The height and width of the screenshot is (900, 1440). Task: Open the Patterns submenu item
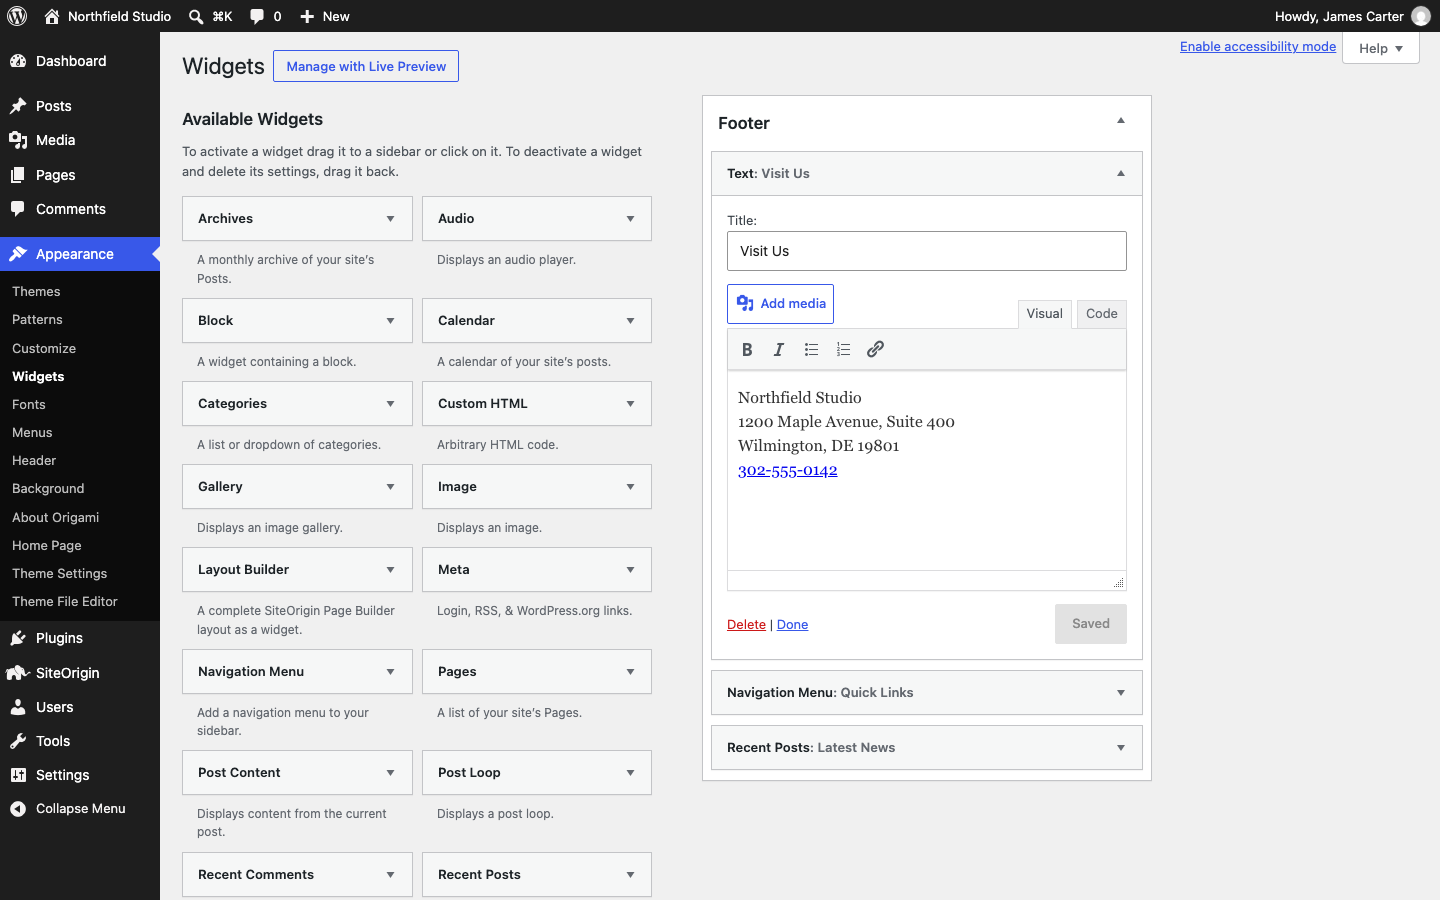coord(37,320)
